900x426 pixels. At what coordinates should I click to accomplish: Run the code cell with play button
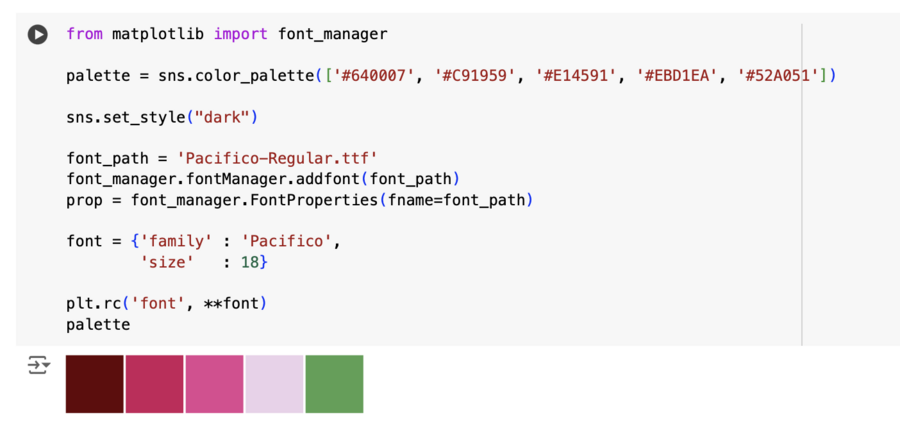click(38, 34)
